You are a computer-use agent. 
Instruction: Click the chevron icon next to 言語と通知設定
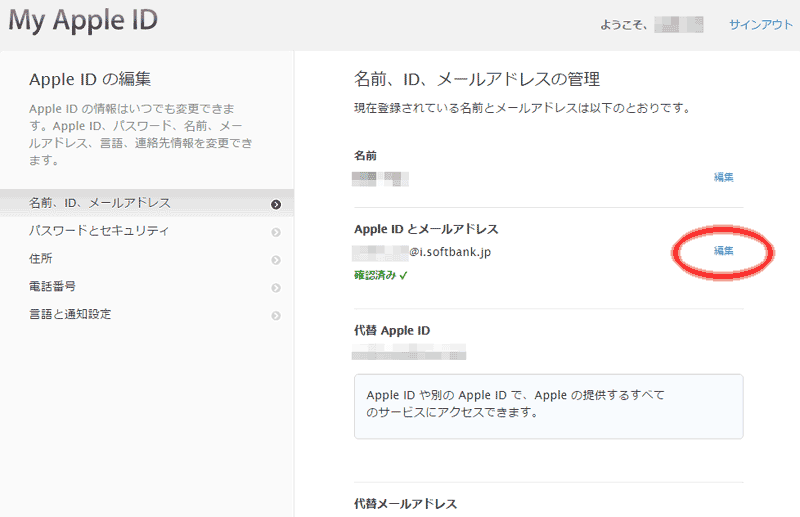pyautogui.click(x=275, y=316)
